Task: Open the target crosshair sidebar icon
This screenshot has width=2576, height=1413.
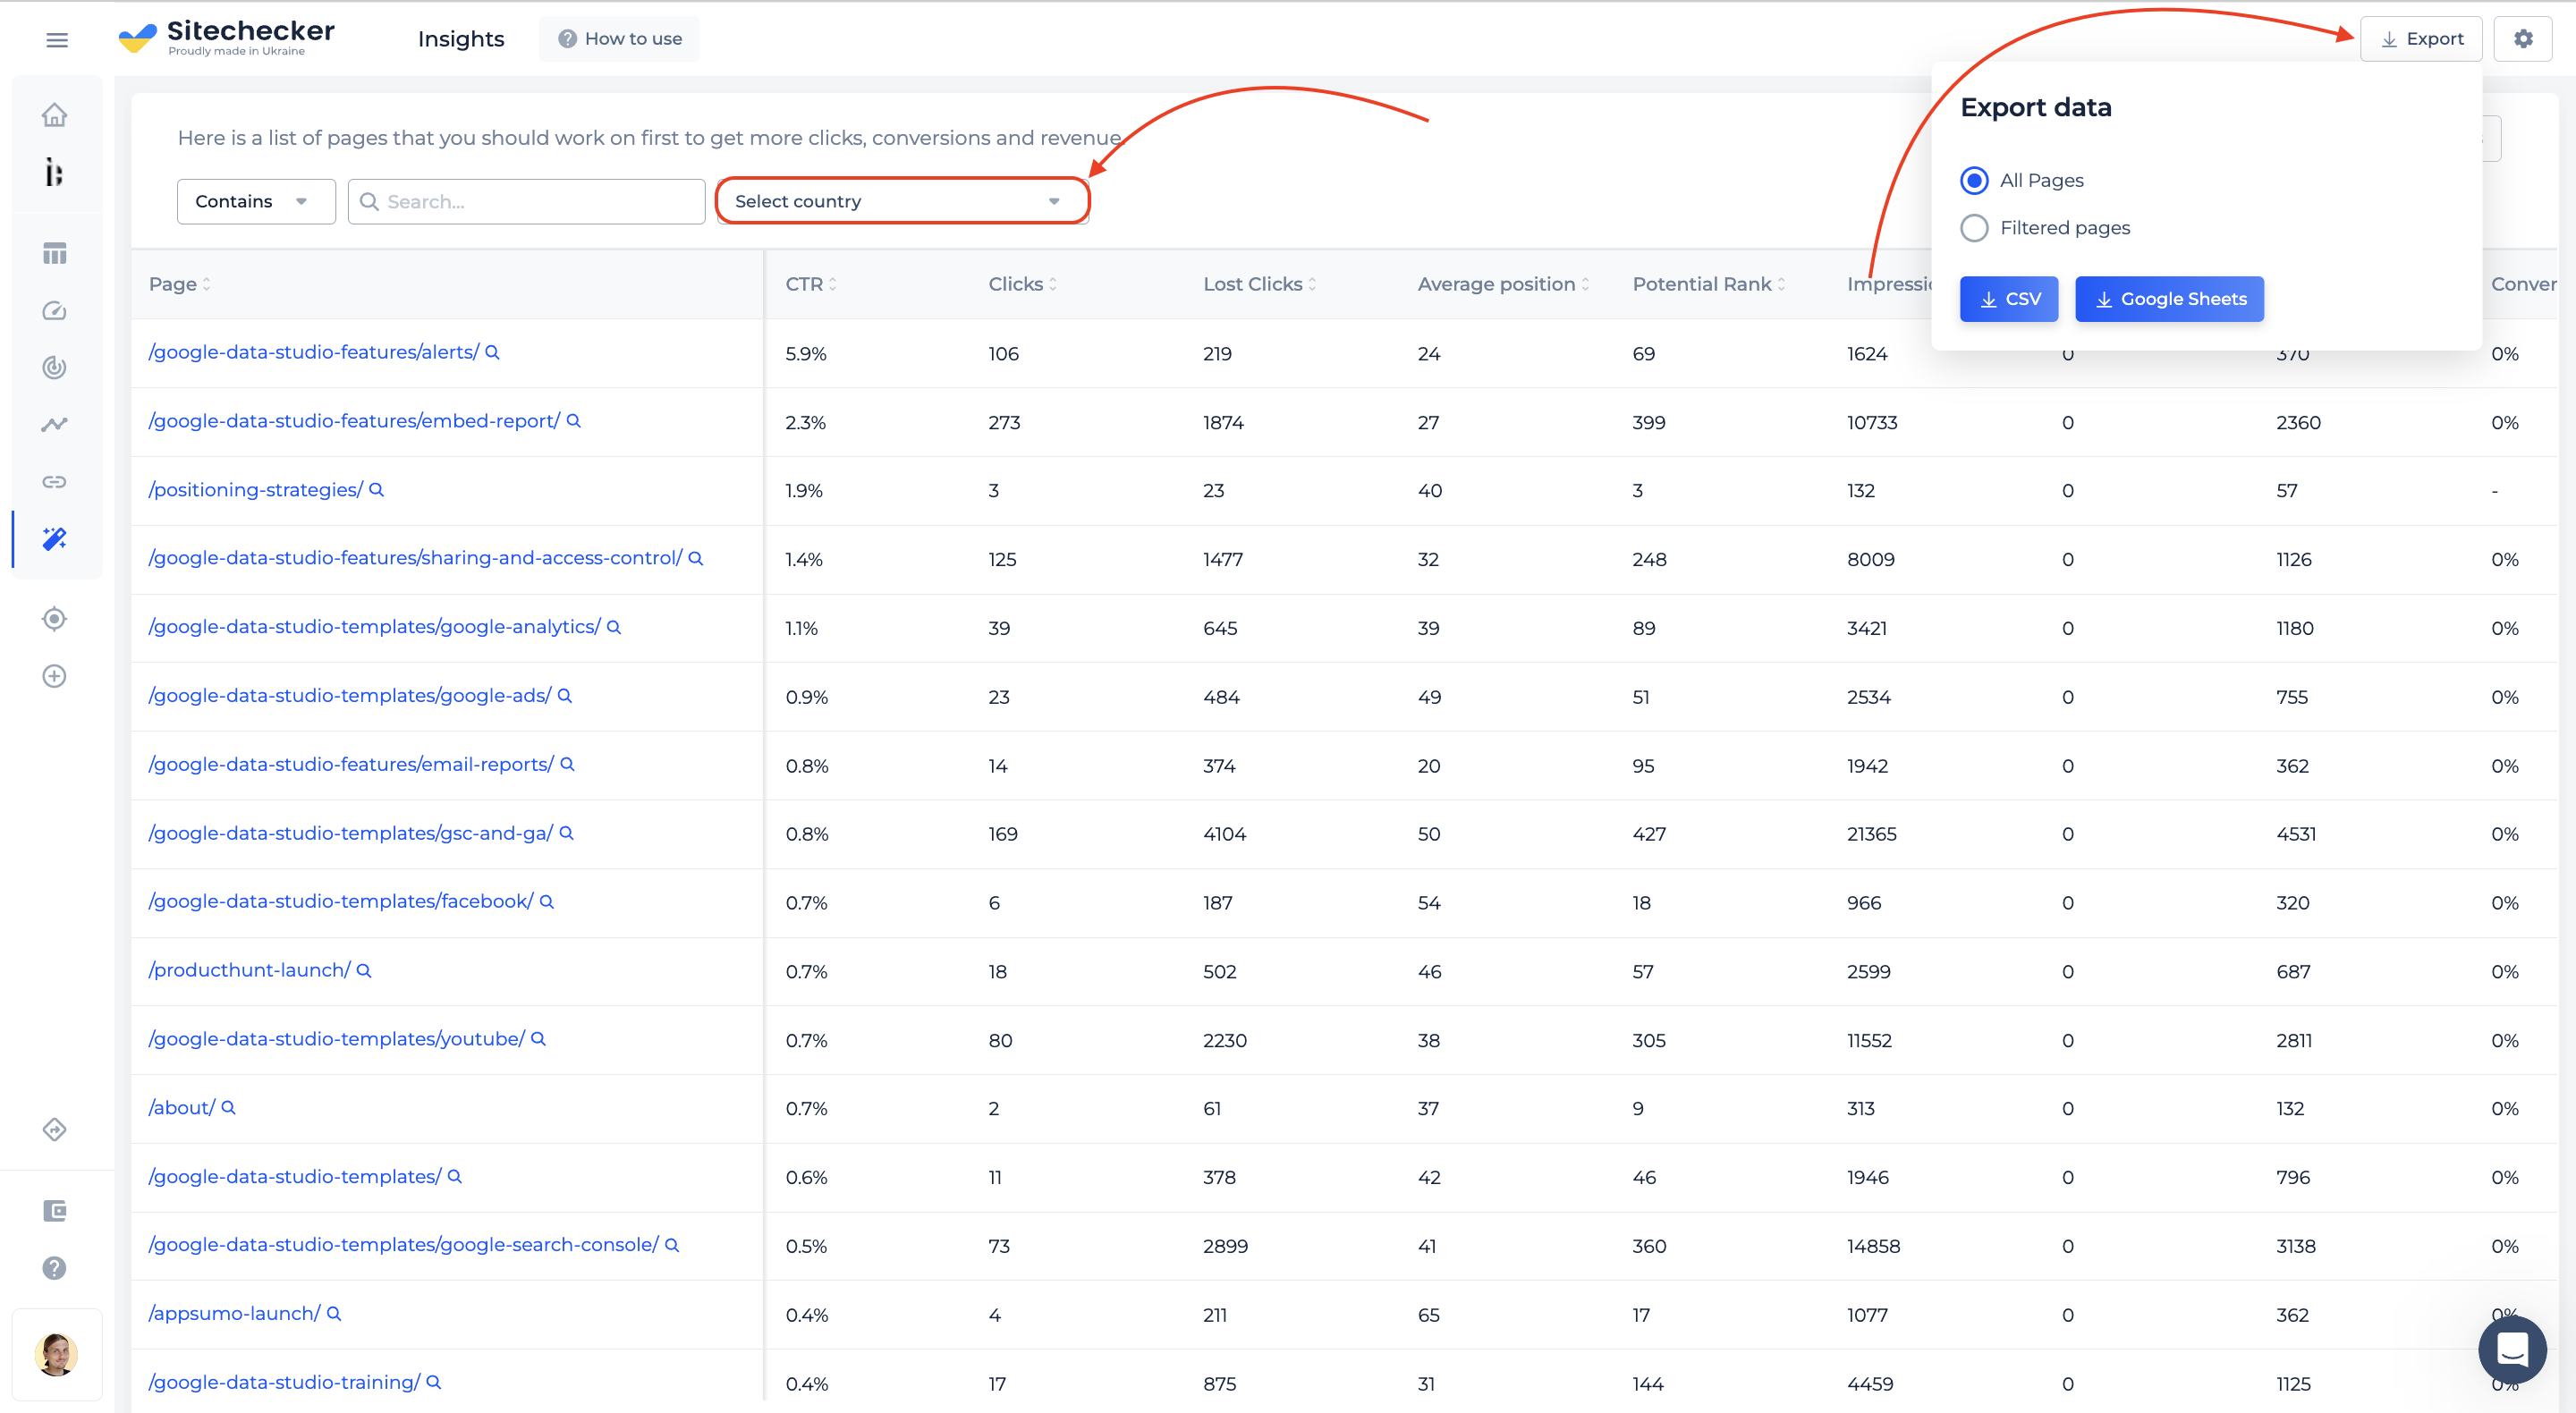Action: pos(55,618)
